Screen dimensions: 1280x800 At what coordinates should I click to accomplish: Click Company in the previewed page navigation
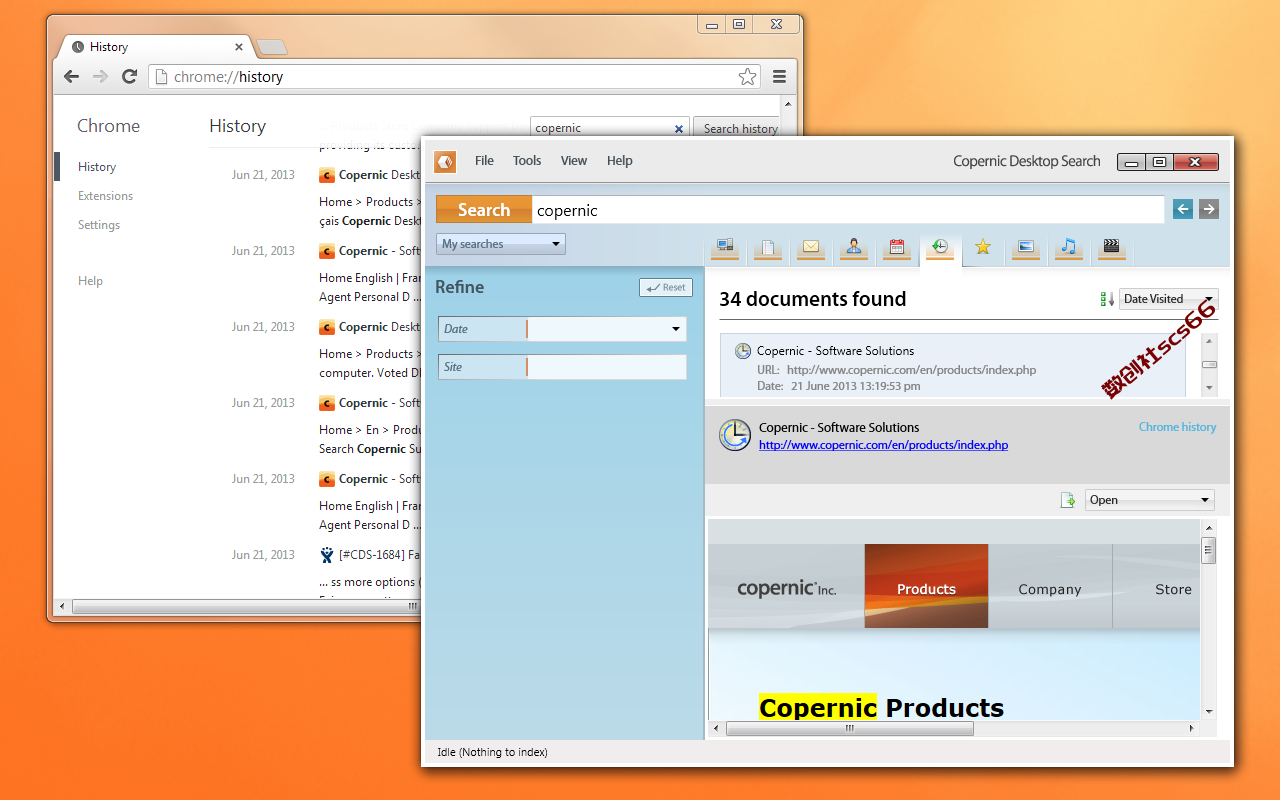1050,589
